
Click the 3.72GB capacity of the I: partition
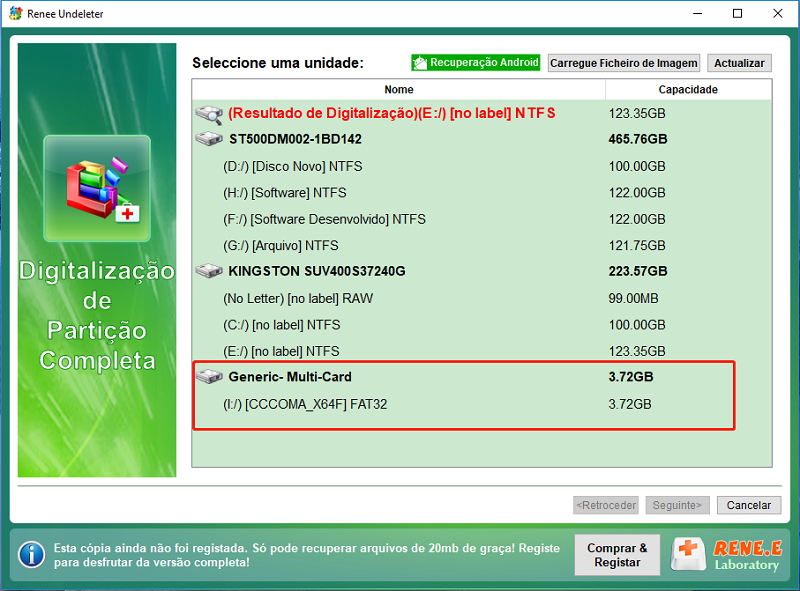point(630,404)
